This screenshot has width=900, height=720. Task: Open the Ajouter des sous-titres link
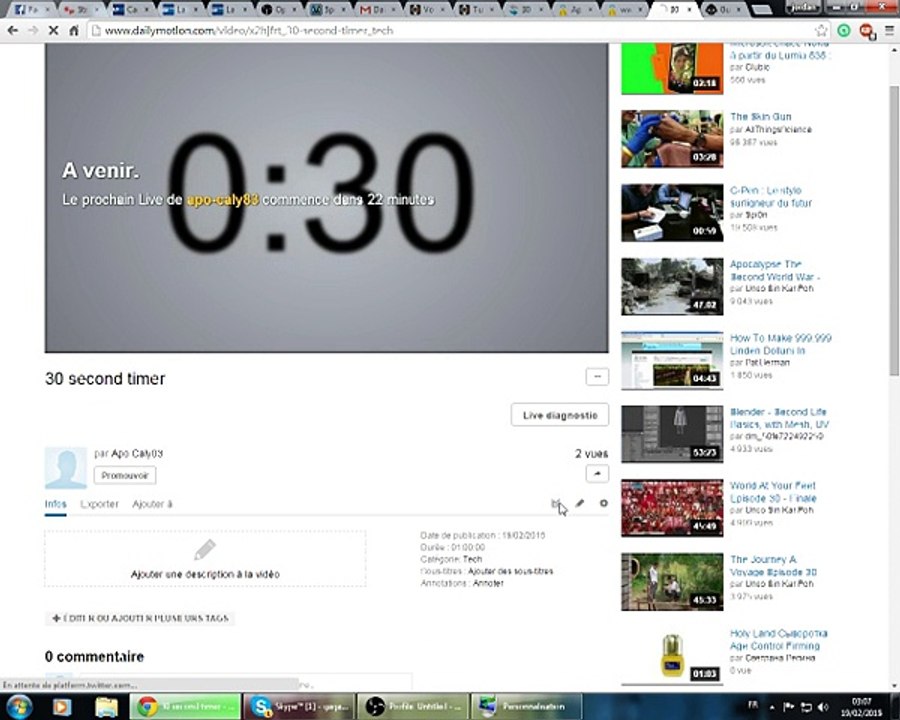(510, 571)
